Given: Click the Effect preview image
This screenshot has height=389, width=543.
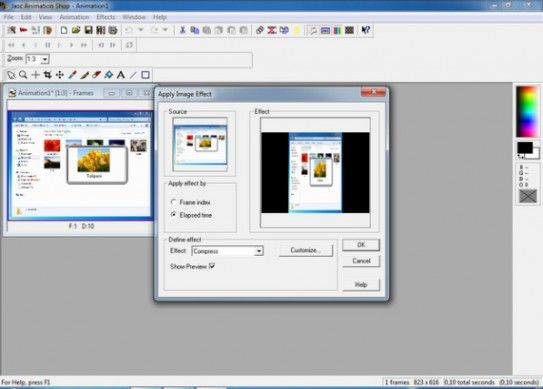Looking at the screenshot, I should (x=315, y=173).
